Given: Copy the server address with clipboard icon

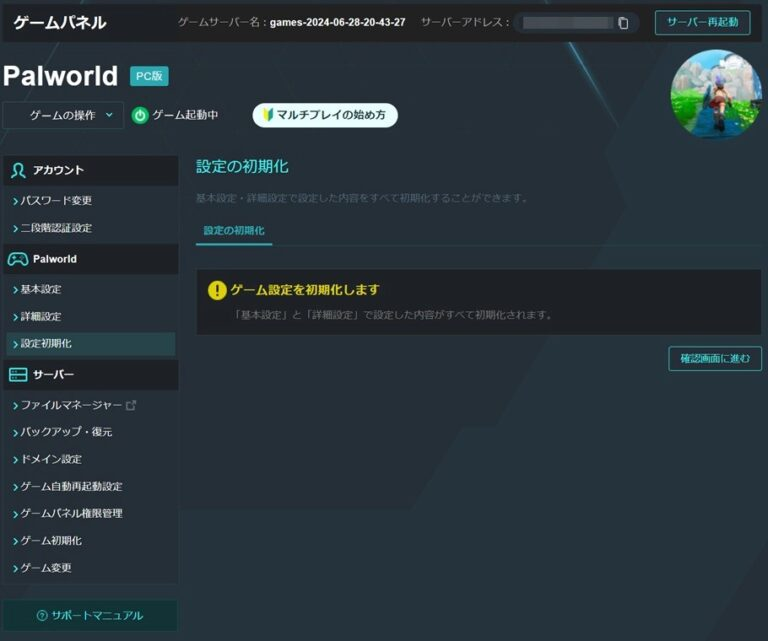Looking at the screenshot, I should pos(623,23).
